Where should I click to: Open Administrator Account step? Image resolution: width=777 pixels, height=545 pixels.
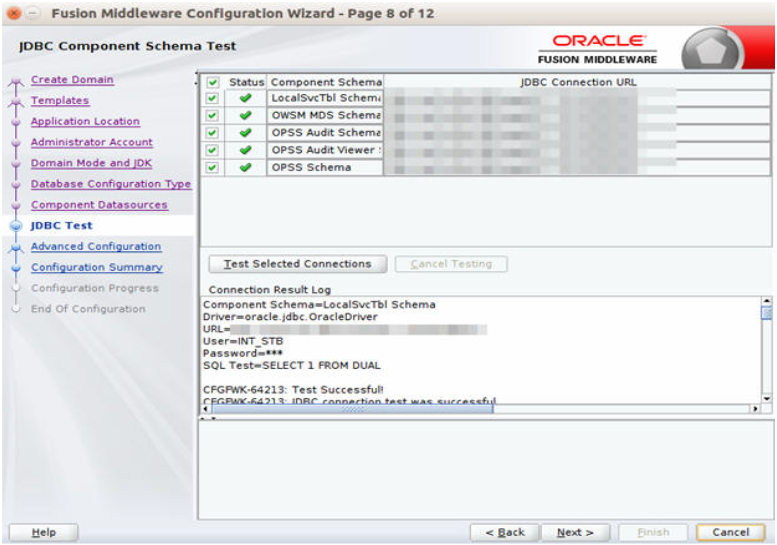point(92,142)
